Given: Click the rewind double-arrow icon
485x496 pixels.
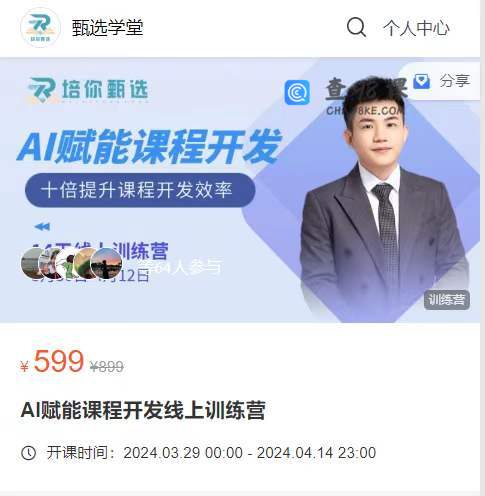Looking at the screenshot, I should click(42, 227).
